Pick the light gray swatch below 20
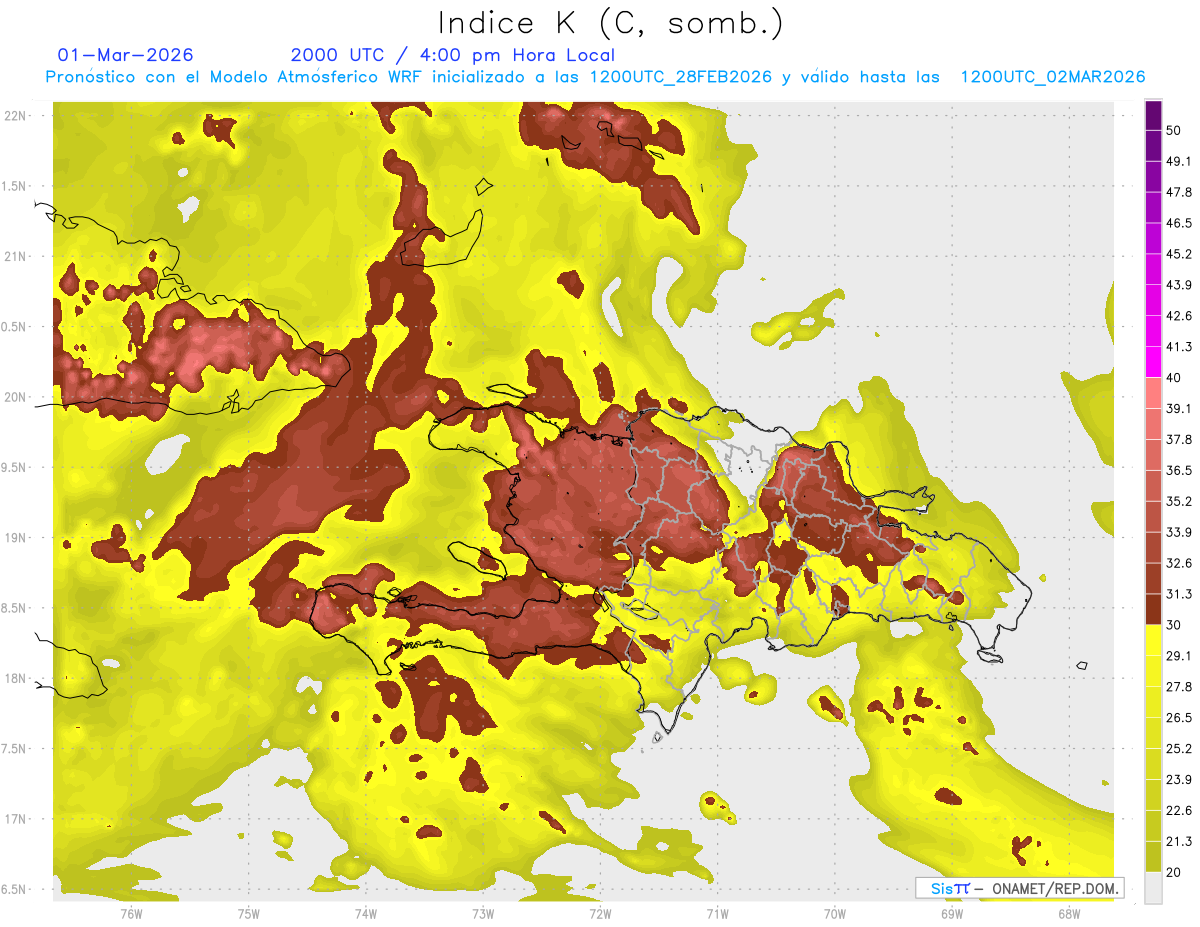 pyautogui.click(x=1153, y=887)
